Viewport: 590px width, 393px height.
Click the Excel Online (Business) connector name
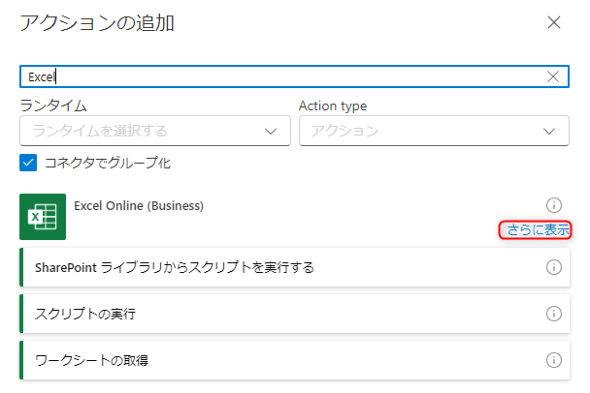tap(139, 206)
